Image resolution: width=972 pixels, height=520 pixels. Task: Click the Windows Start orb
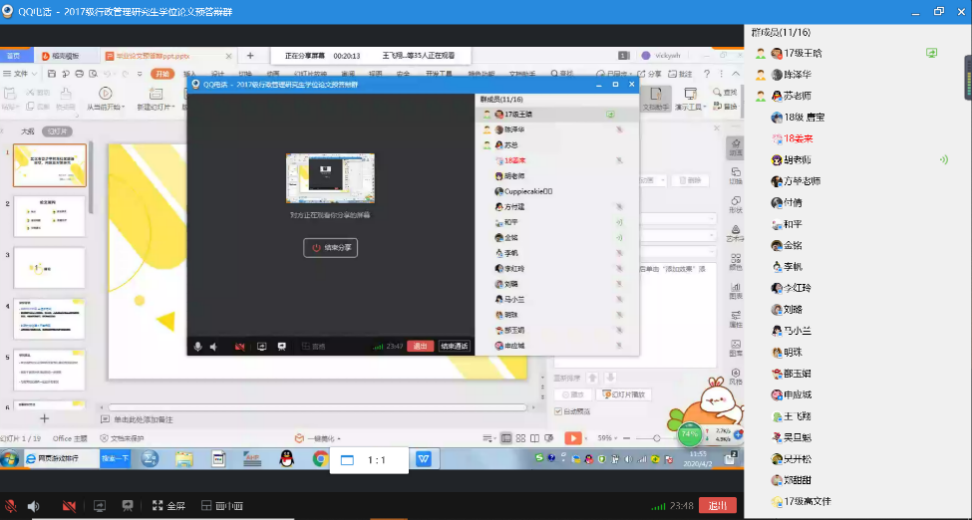point(9,459)
